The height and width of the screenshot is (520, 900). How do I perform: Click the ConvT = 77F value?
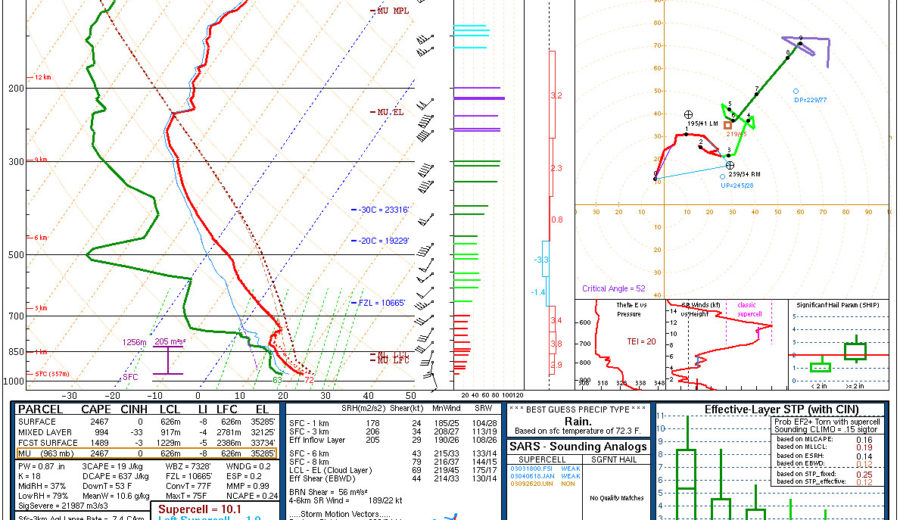(187, 486)
